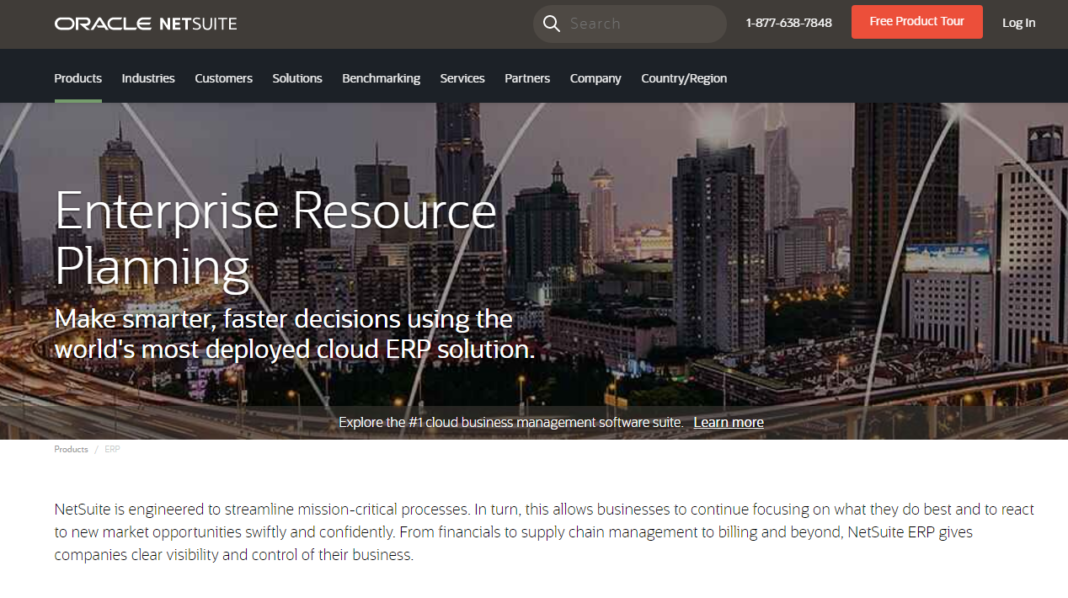Open the Industries menu
The width and height of the screenshot is (1068, 598).
(x=148, y=77)
